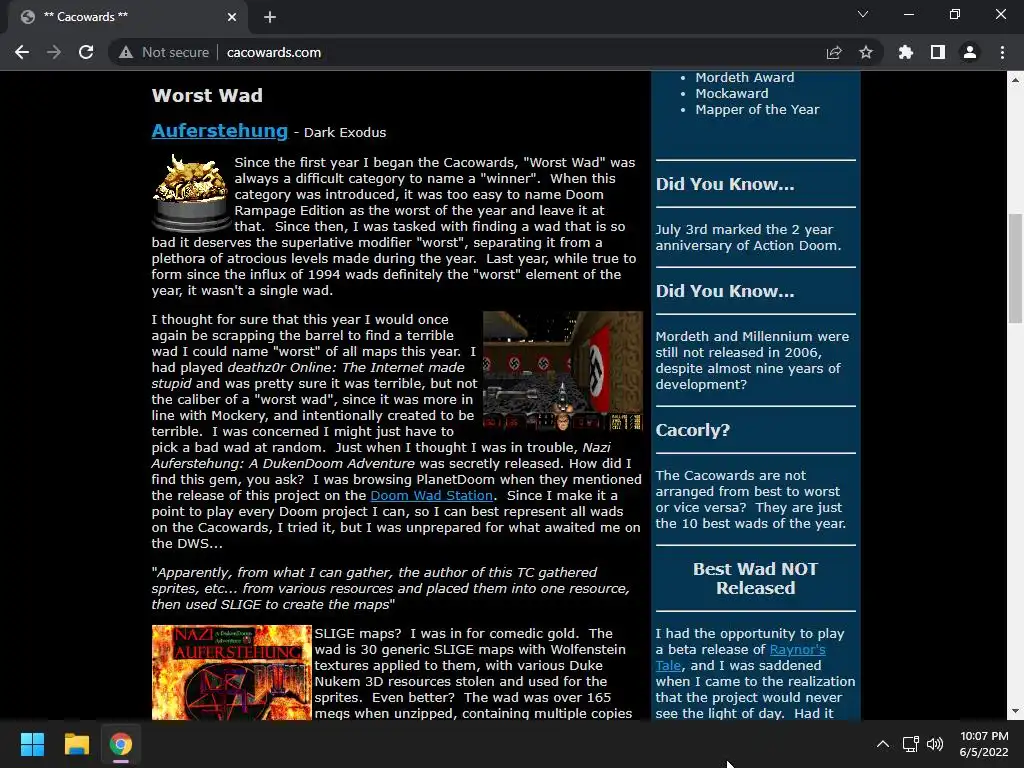Click the Worst Wad heading

pyautogui.click(x=207, y=95)
